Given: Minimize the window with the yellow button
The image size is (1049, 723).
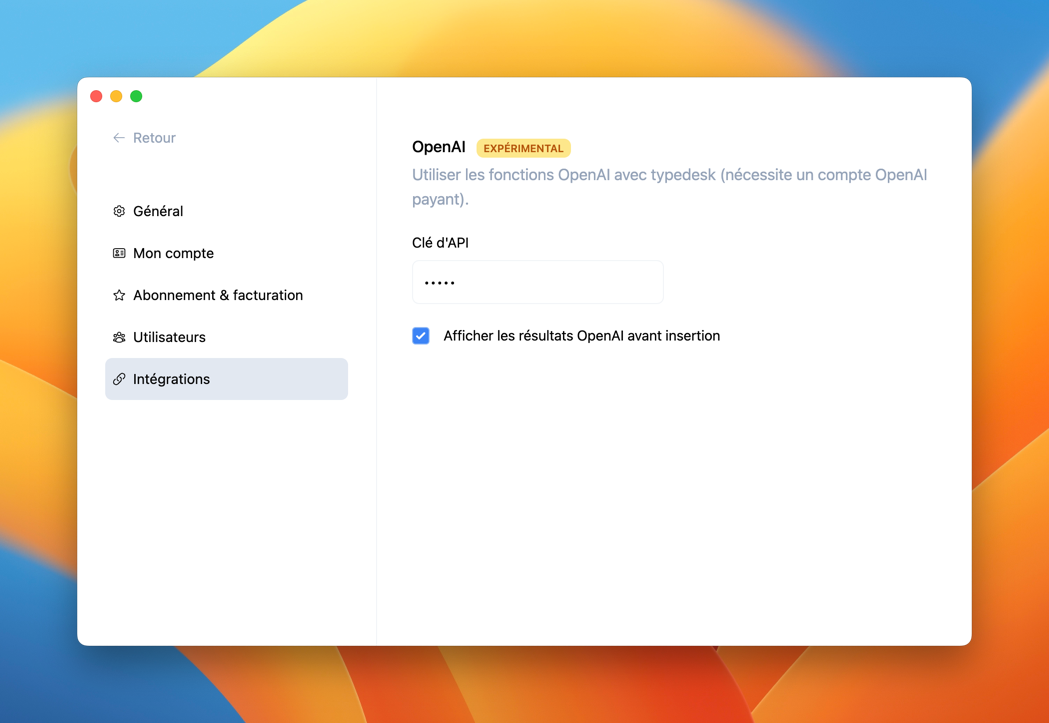Looking at the screenshot, I should (x=116, y=96).
